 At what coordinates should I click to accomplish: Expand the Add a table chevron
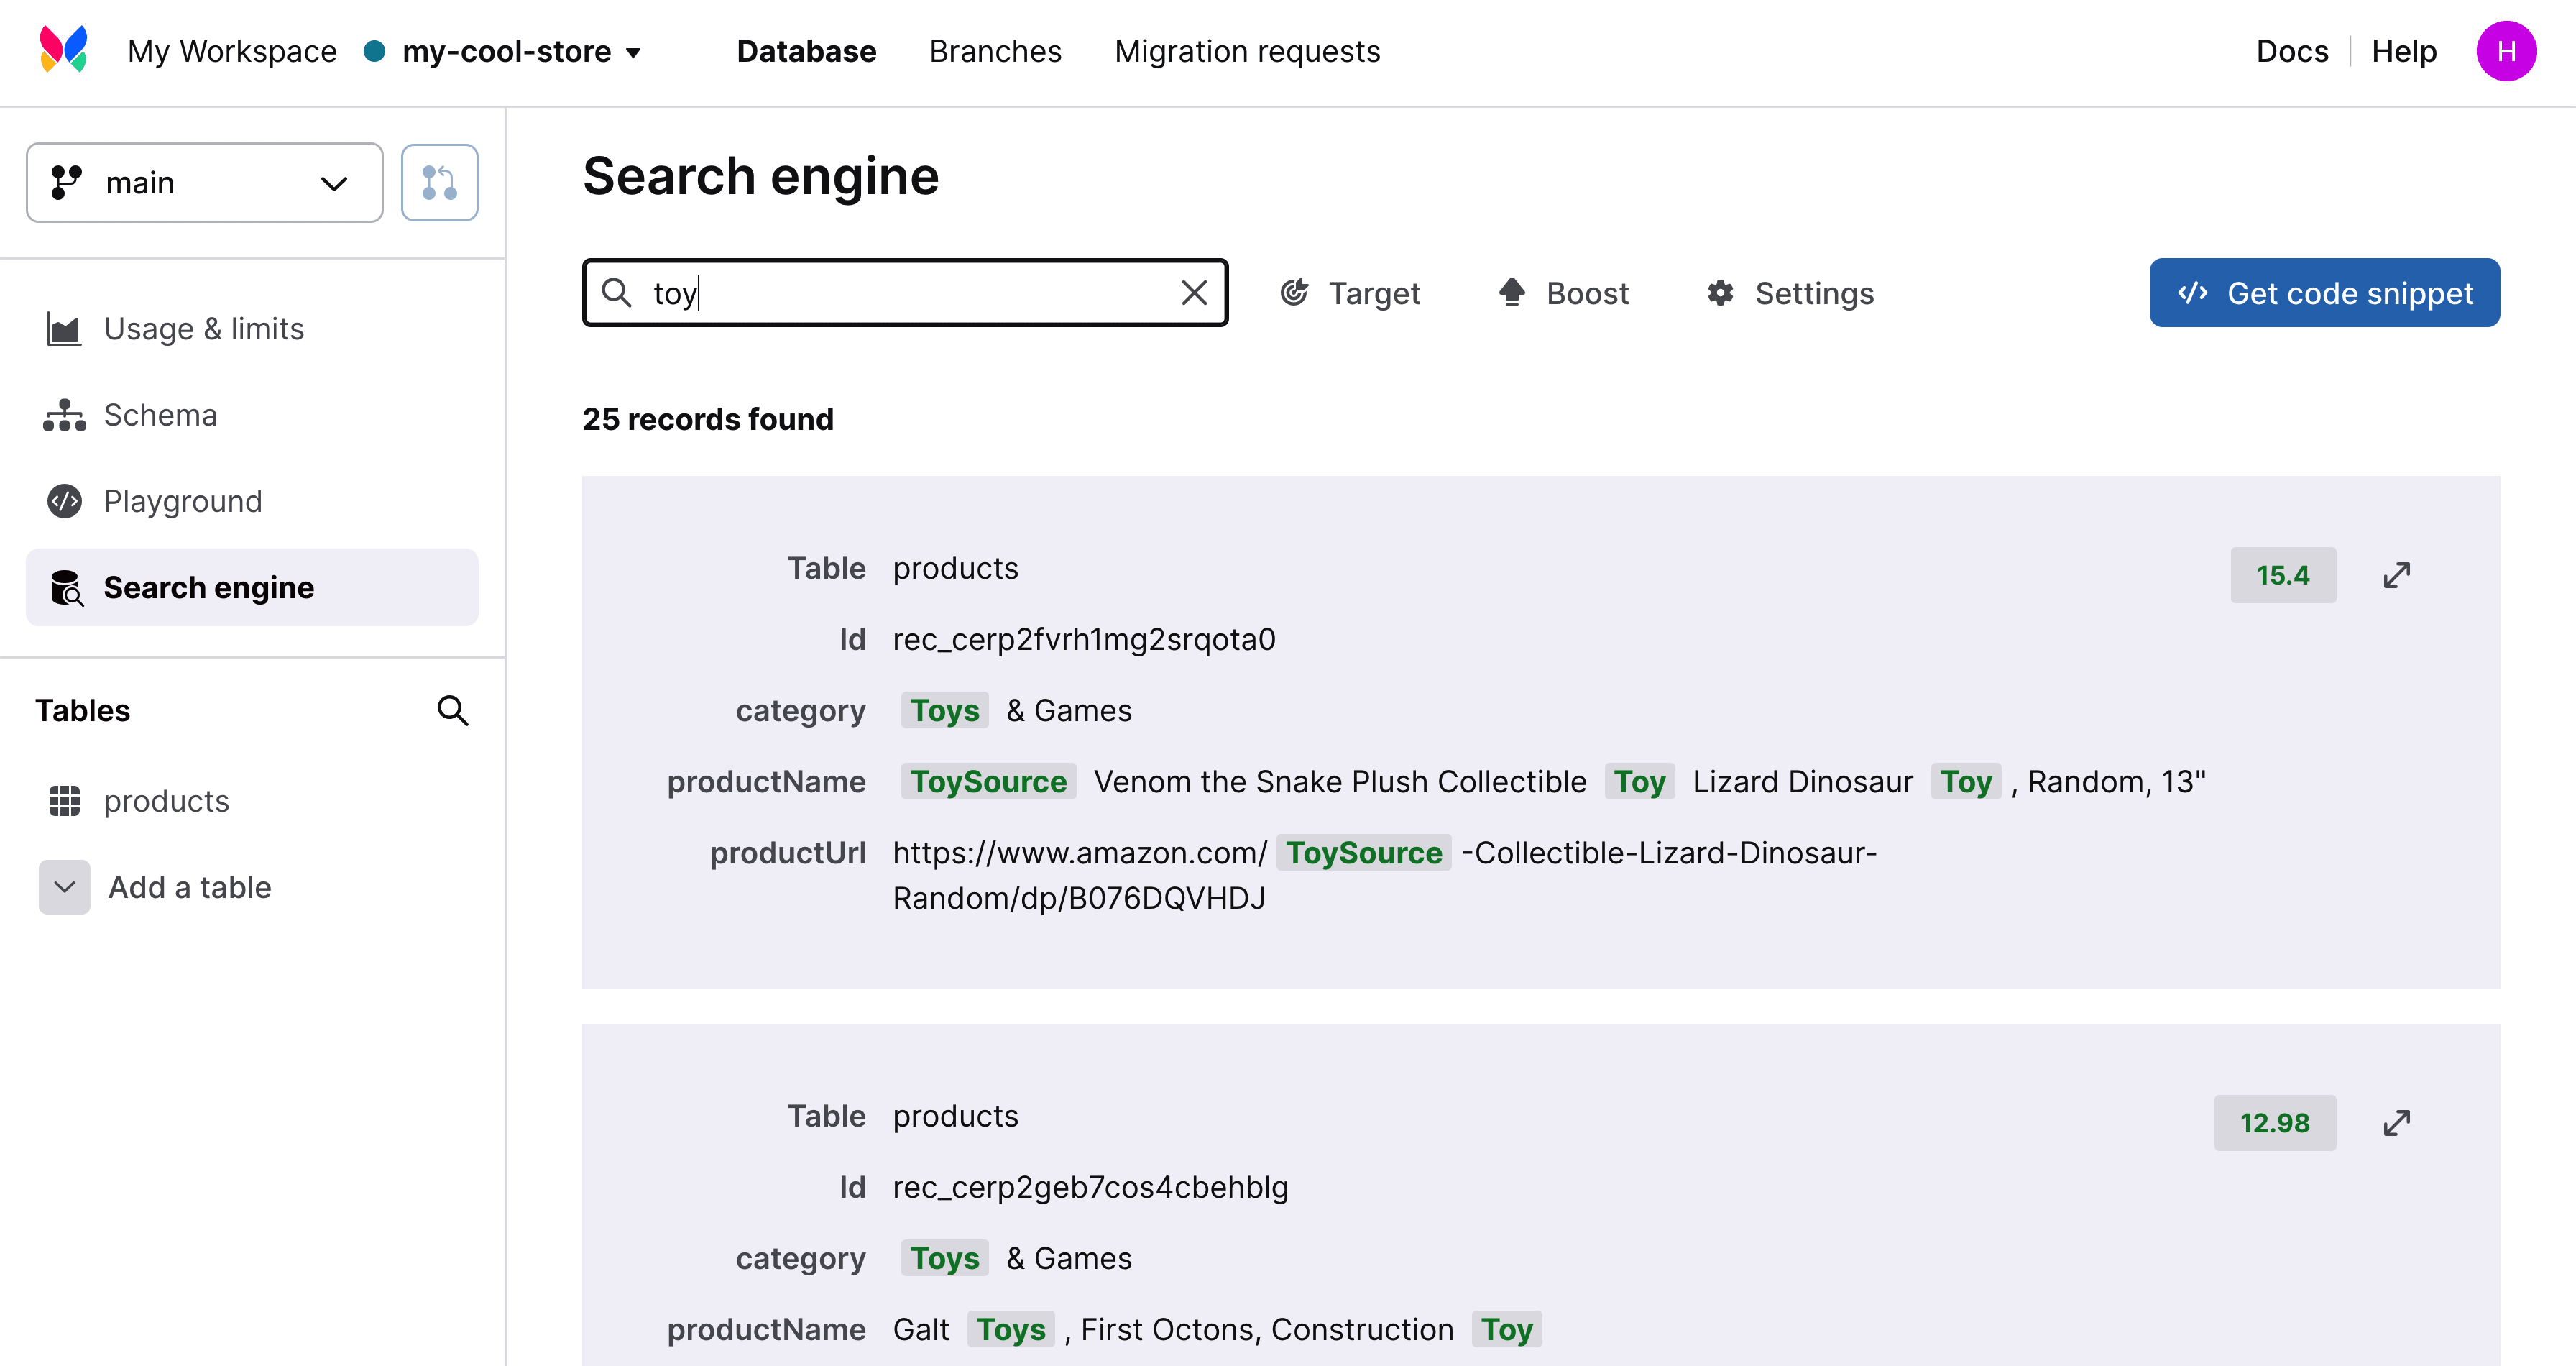pyautogui.click(x=65, y=887)
